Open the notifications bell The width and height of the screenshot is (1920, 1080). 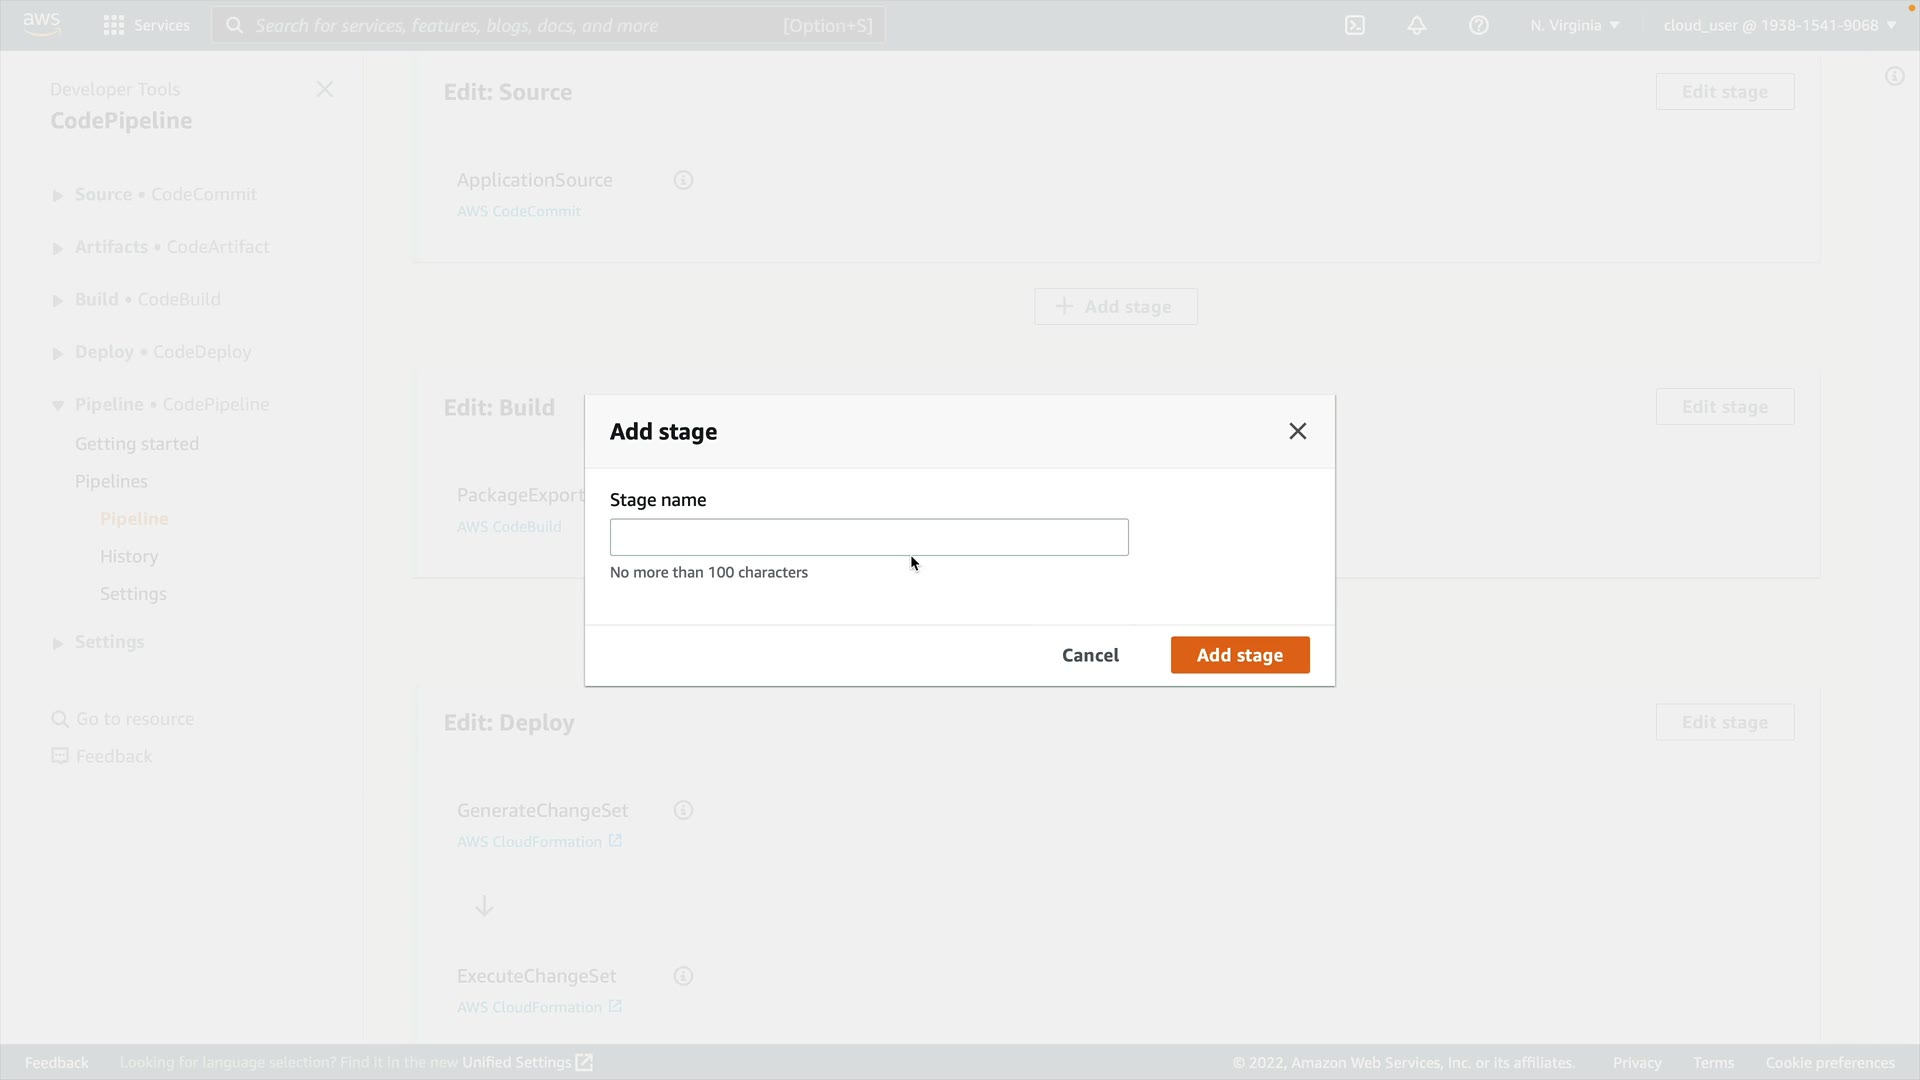pos(1417,25)
